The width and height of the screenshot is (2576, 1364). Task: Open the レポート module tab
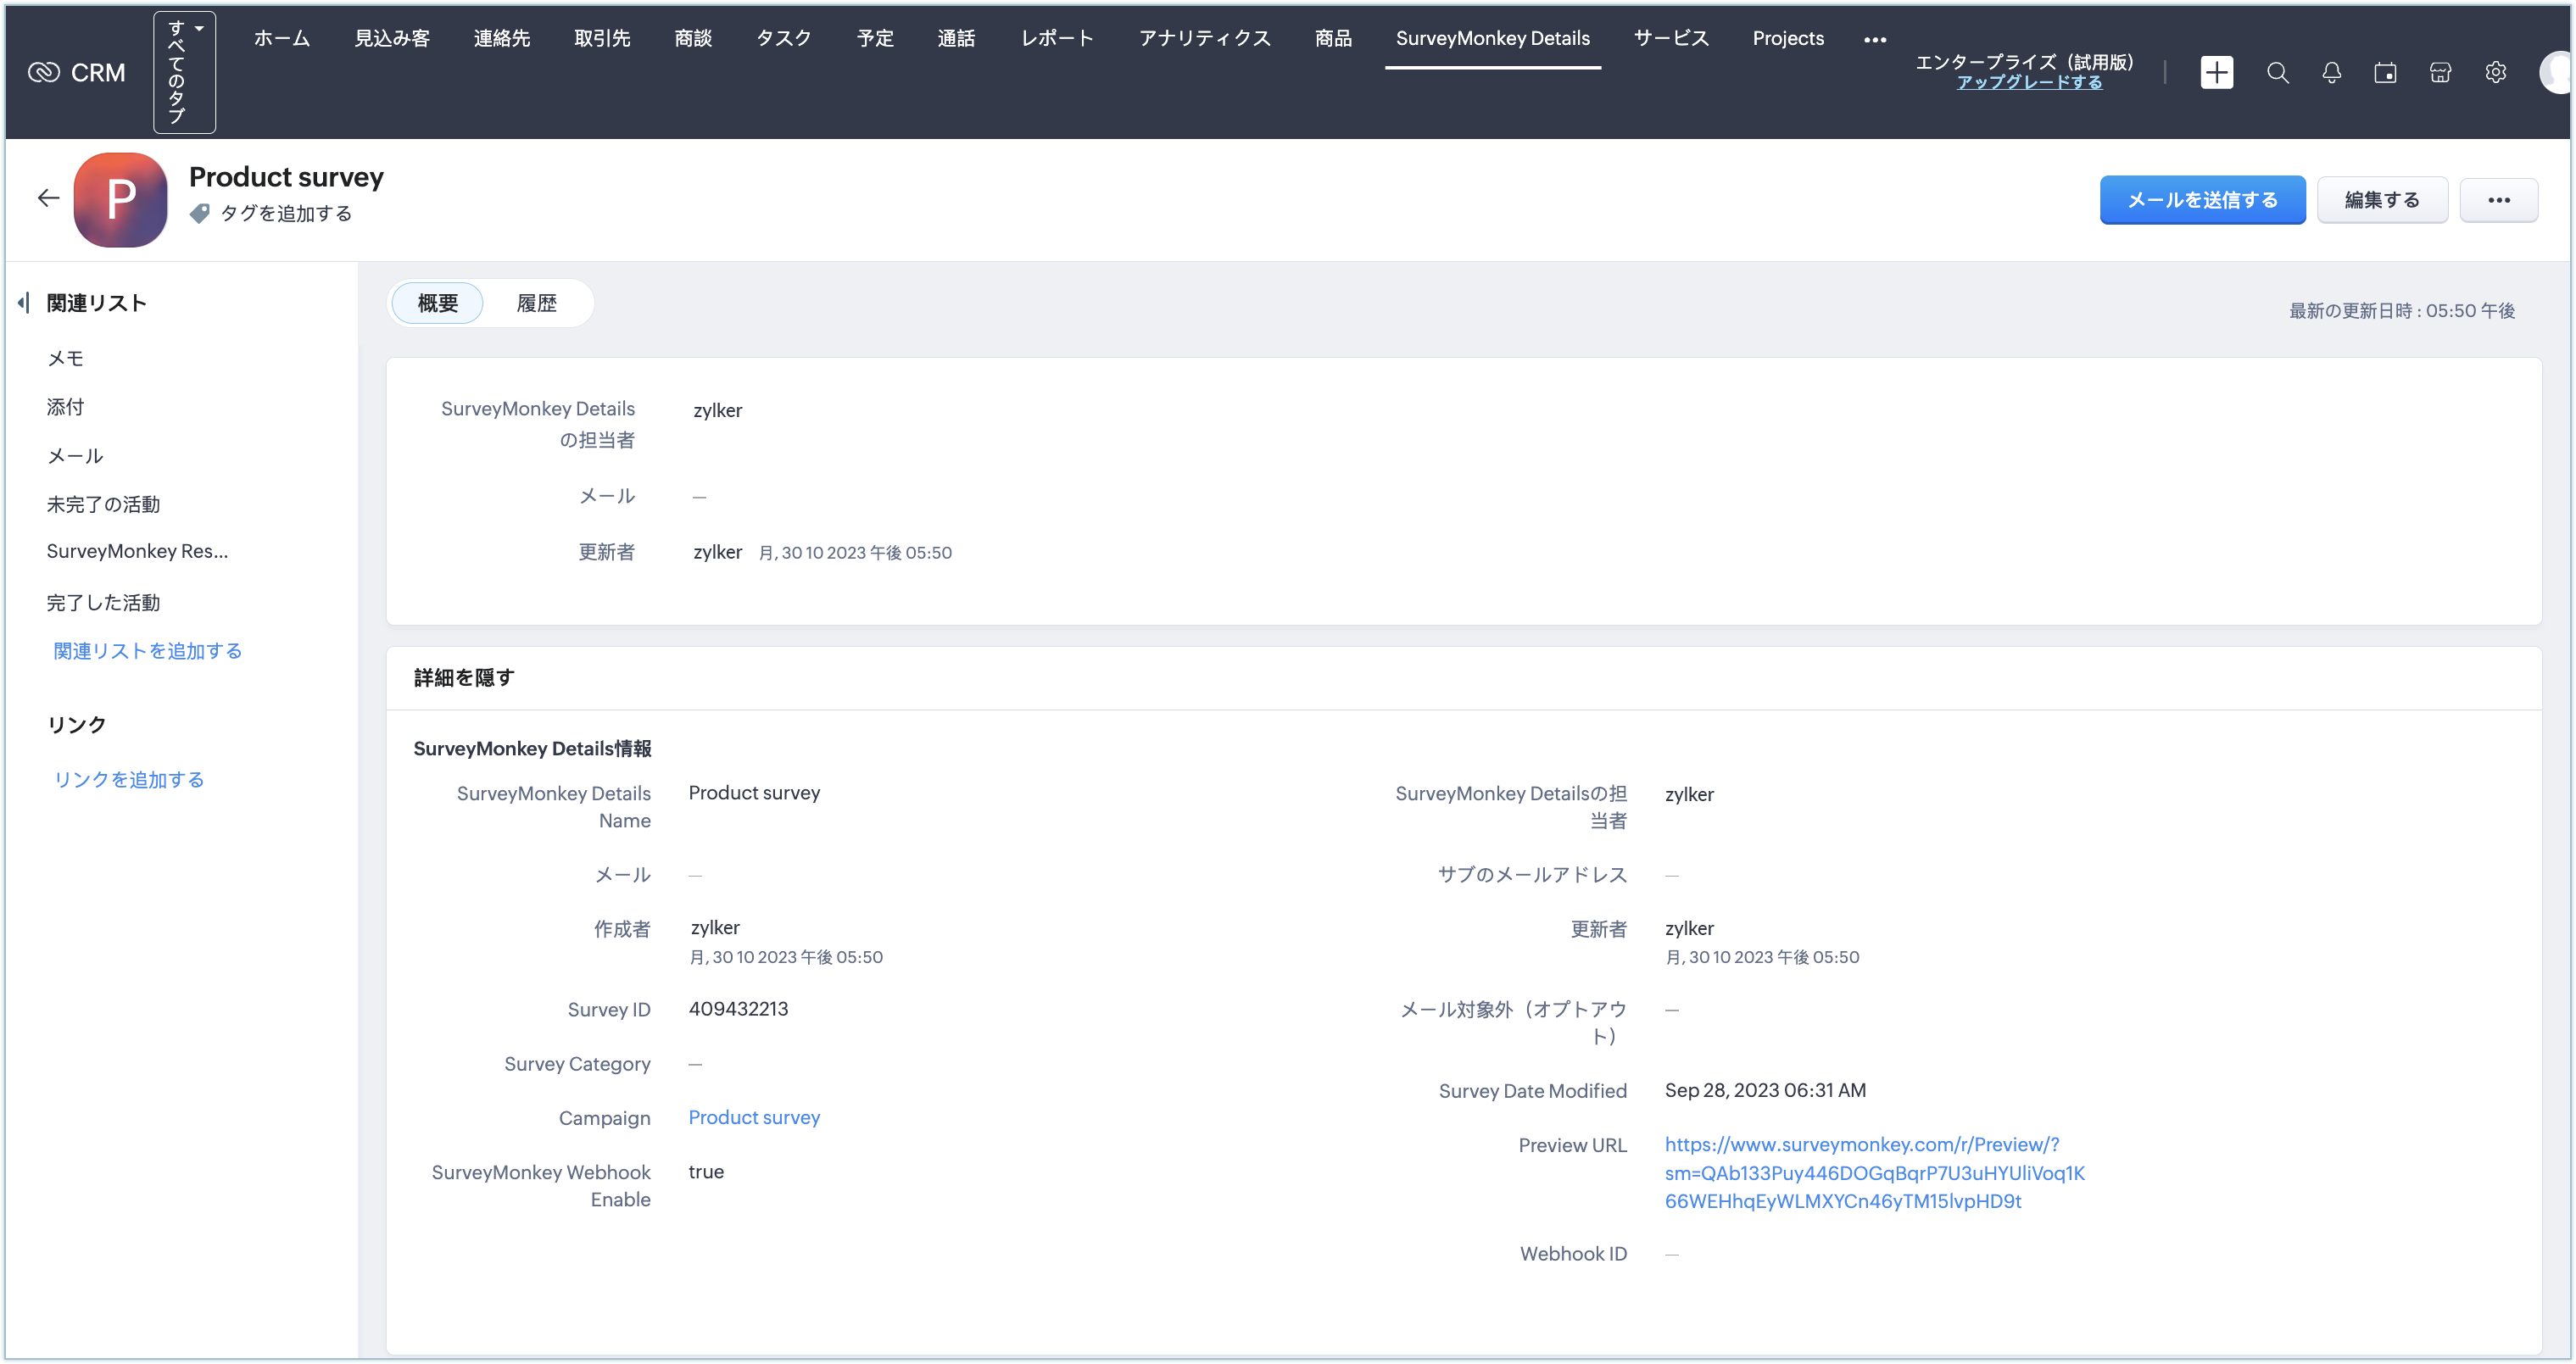click(1057, 38)
